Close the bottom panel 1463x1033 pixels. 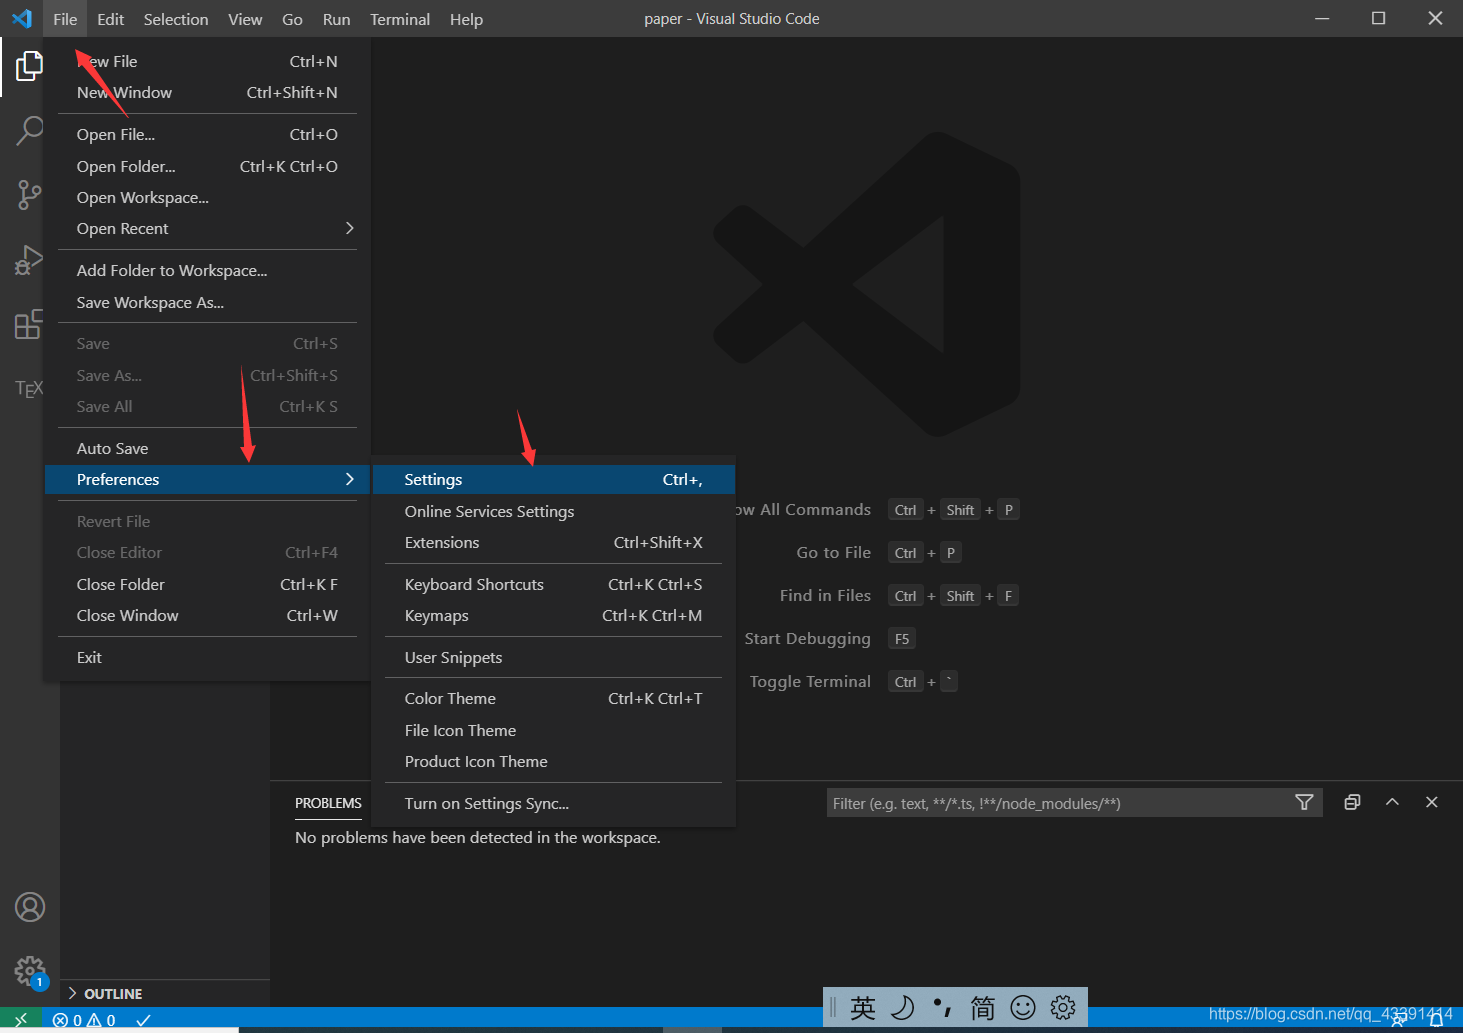coord(1432,802)
